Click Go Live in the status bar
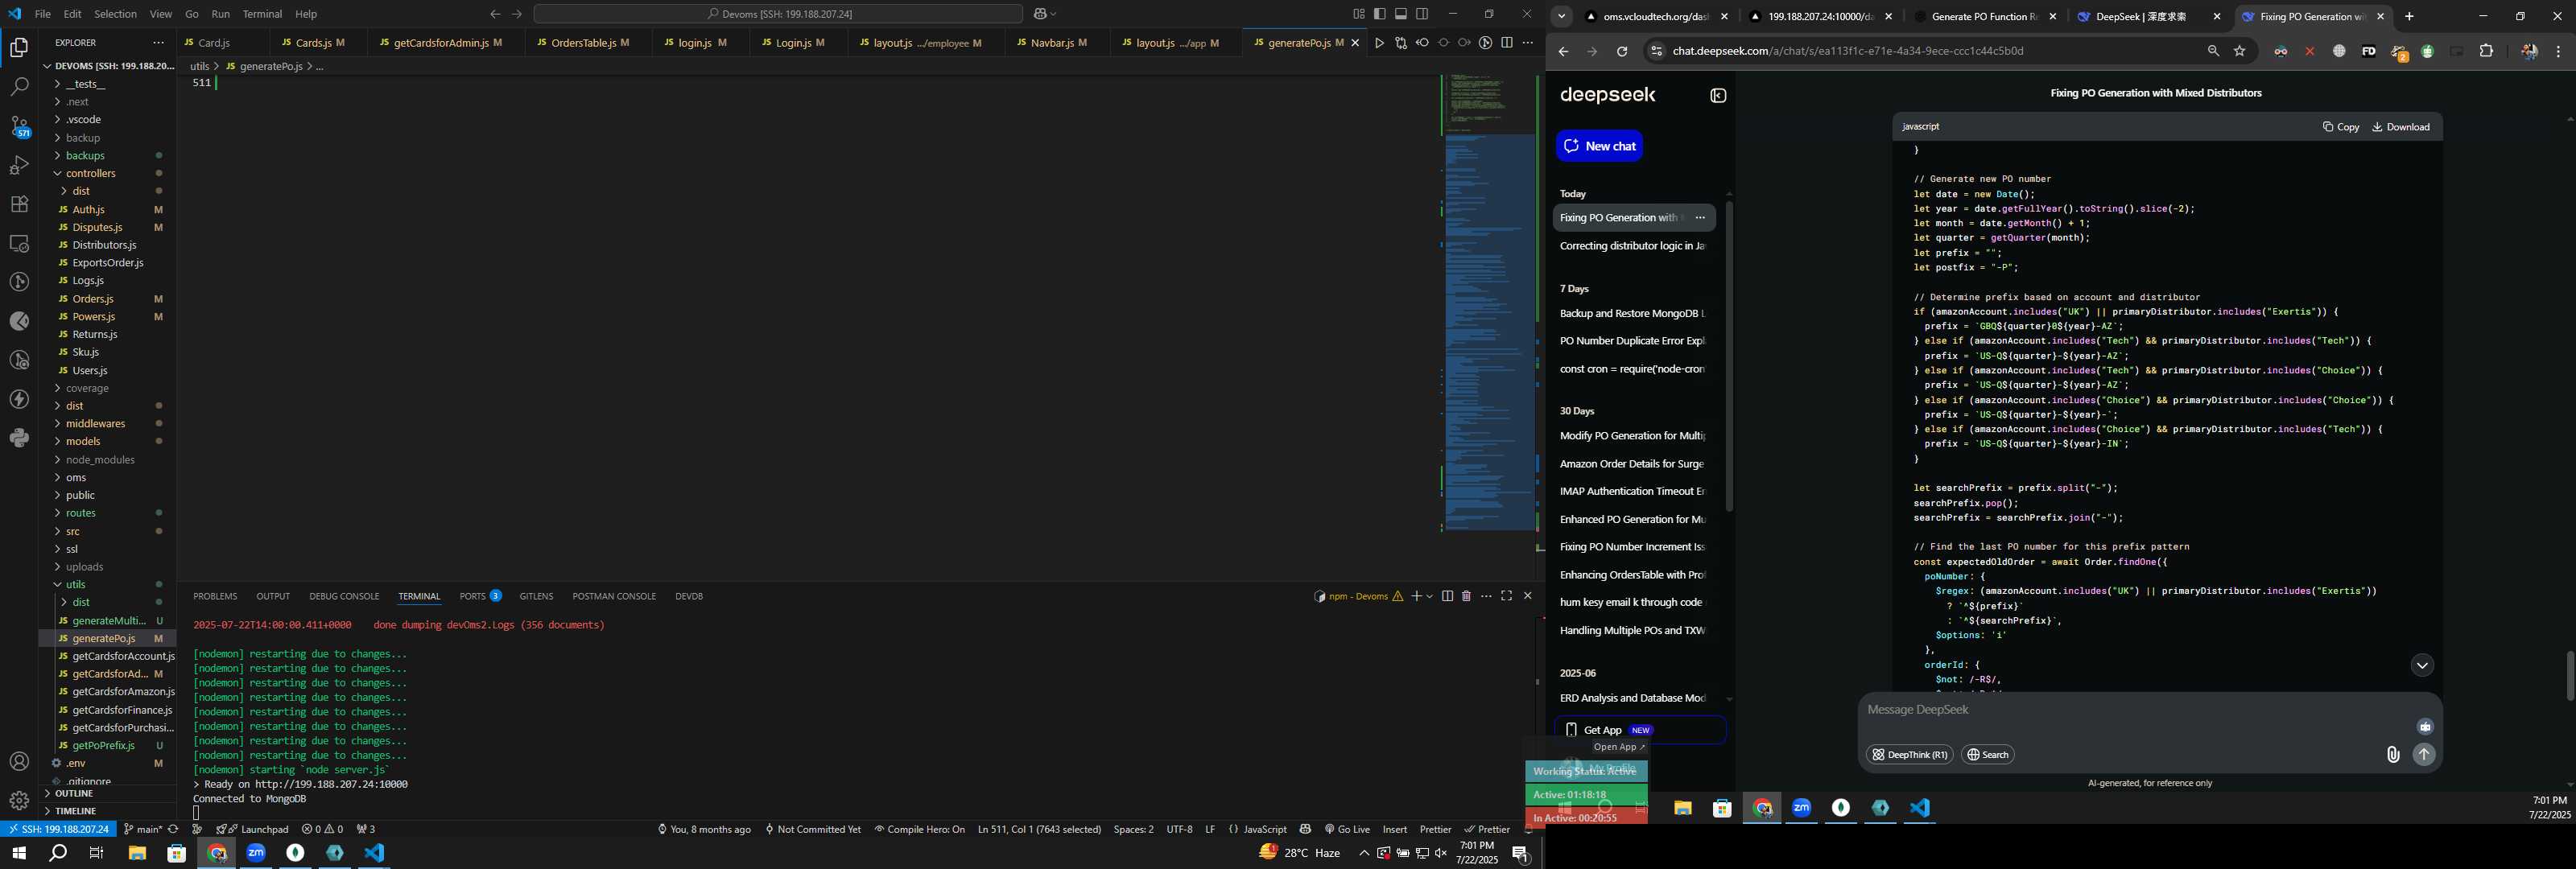 1347,829
